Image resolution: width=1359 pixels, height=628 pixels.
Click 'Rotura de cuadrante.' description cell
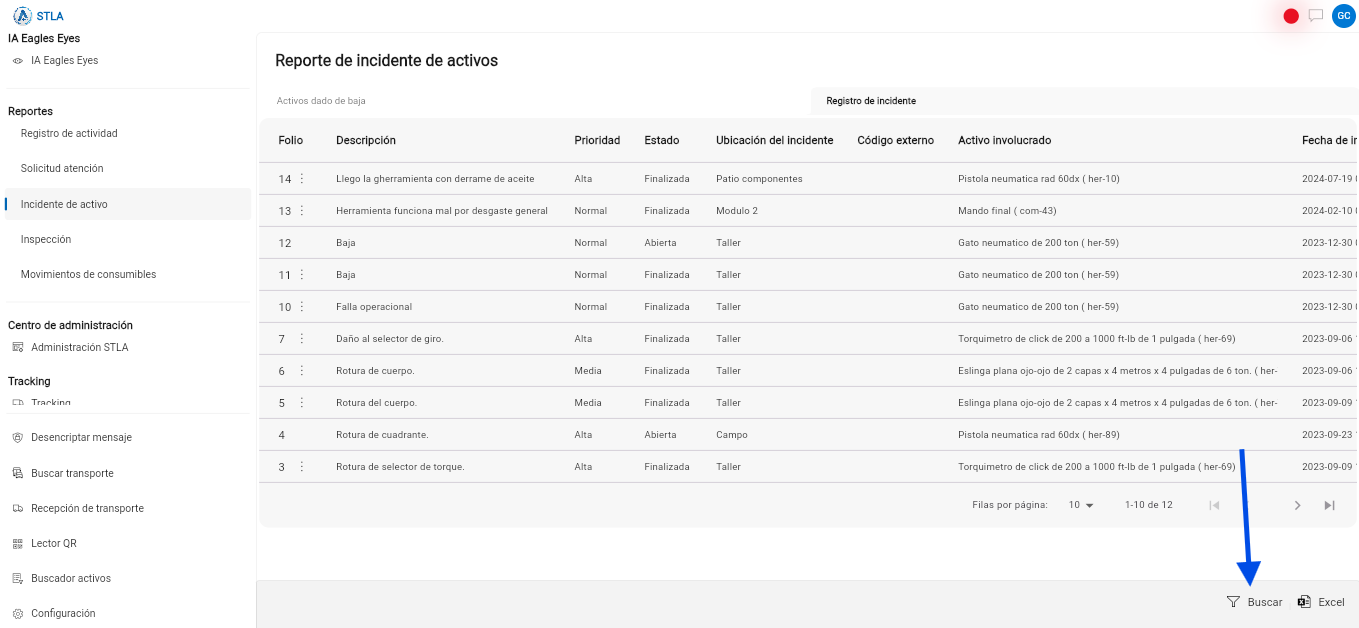click(382, 435)
